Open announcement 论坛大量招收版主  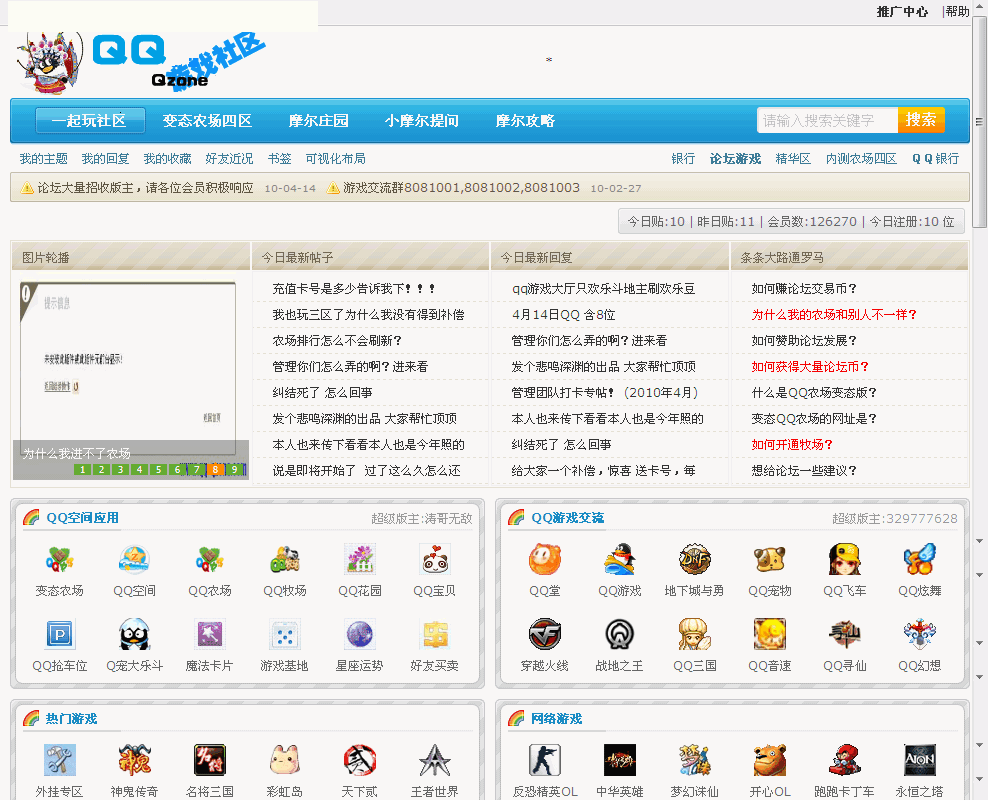[x=145, y=188]
